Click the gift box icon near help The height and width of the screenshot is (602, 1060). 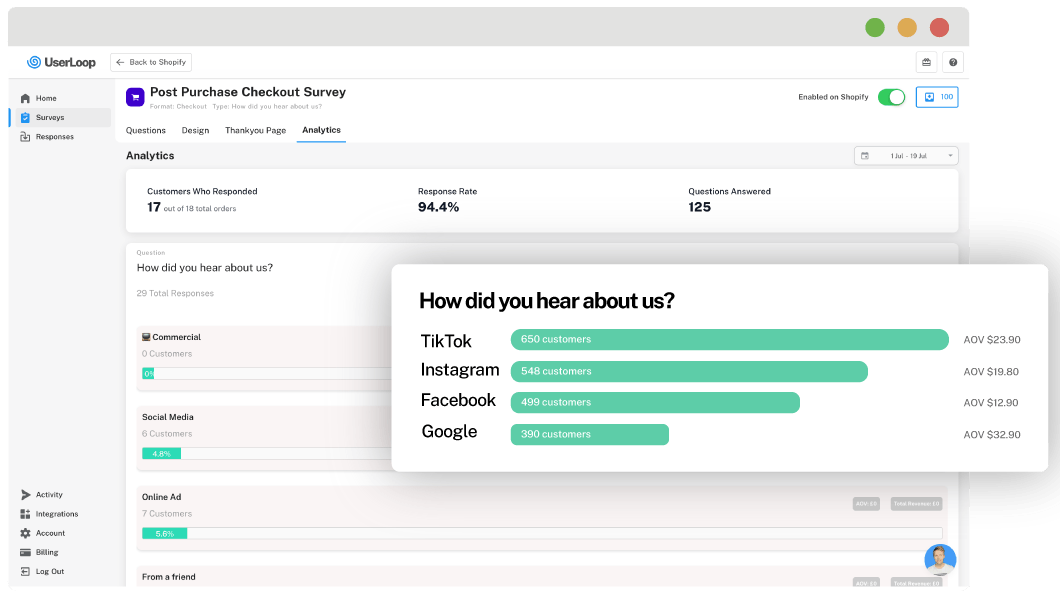[x=925, y=61]
